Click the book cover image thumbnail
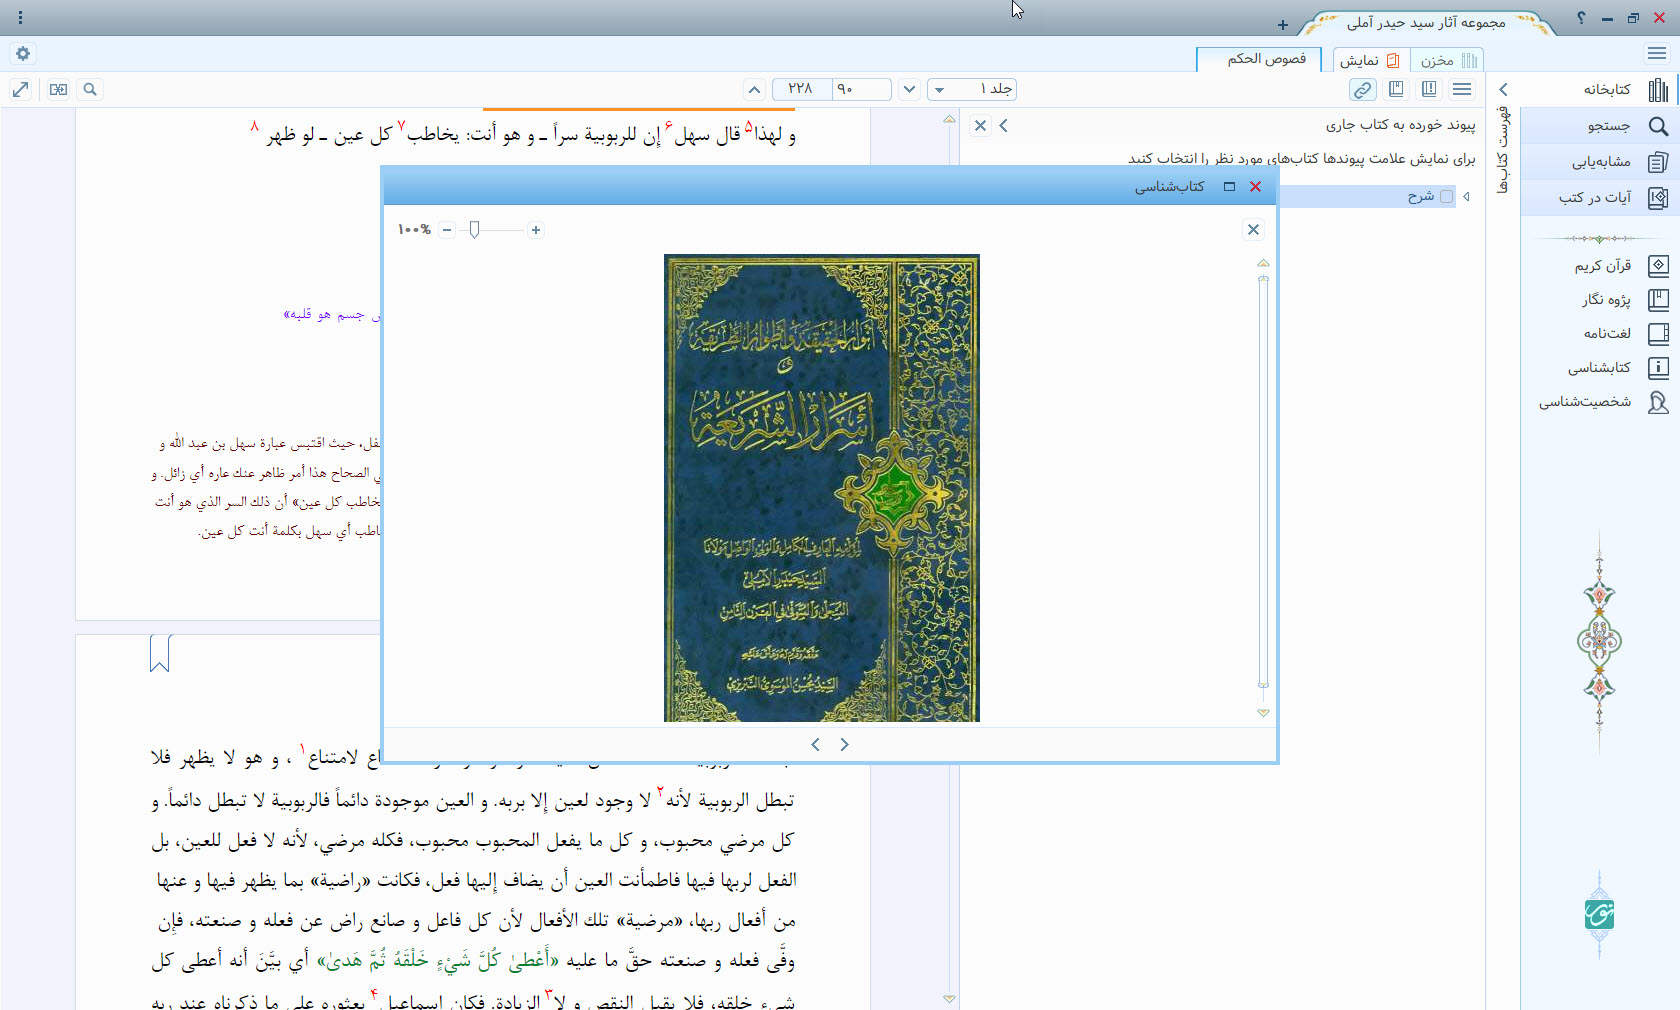Image resolution: width=1680 pixels, height=1010 pixels. (821, 488)
